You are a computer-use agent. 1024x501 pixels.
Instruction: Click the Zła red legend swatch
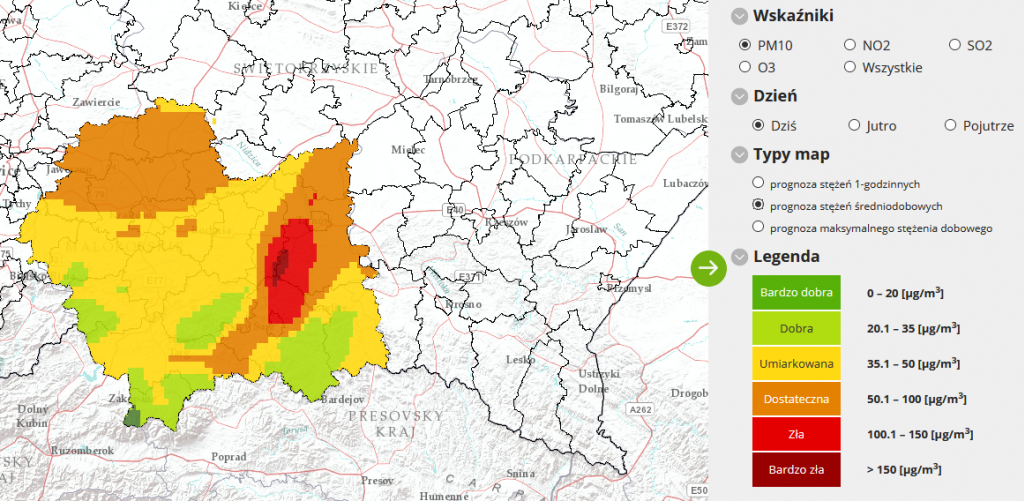coord(796,434)
